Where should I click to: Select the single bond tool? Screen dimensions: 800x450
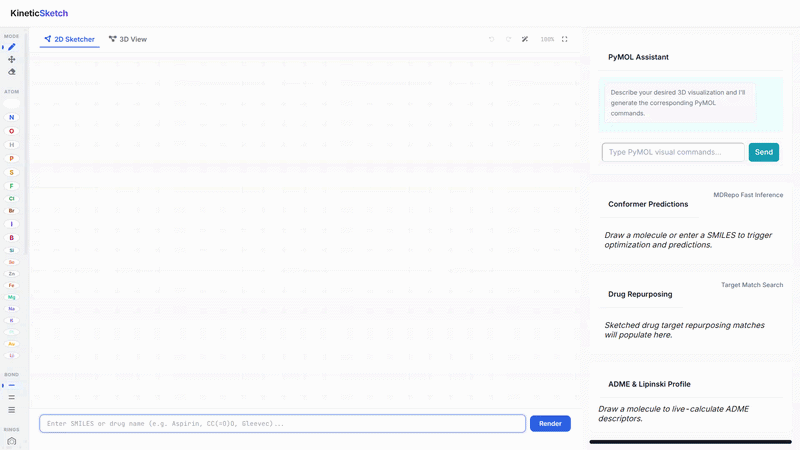(12, 385)
